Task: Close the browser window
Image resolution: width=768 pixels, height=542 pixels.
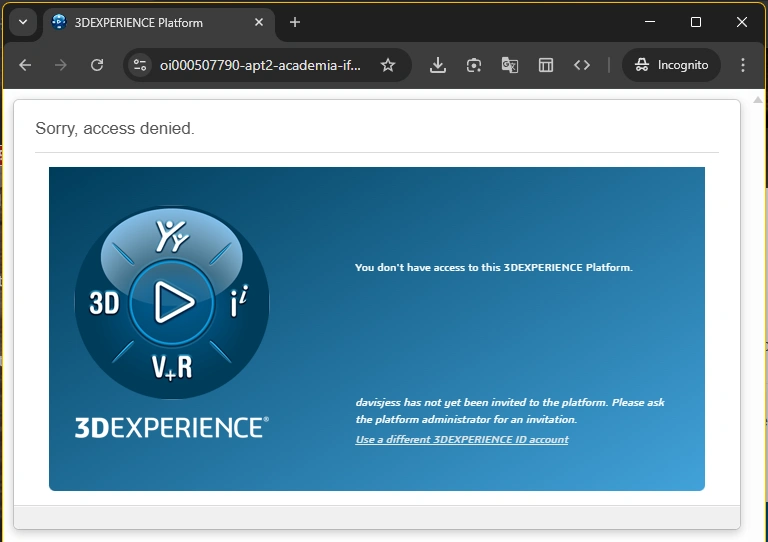Action: click(x=742, y=22)
